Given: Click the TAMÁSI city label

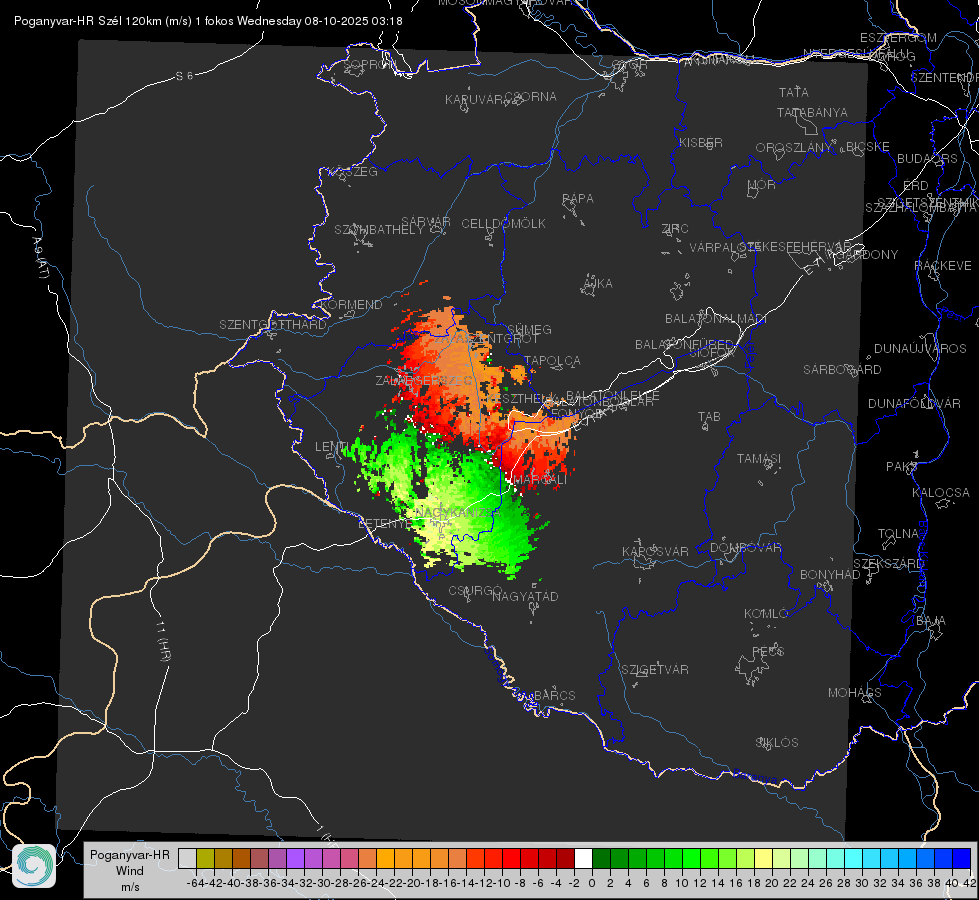Looking at the screenshot, I should click(x=759, y=458).
